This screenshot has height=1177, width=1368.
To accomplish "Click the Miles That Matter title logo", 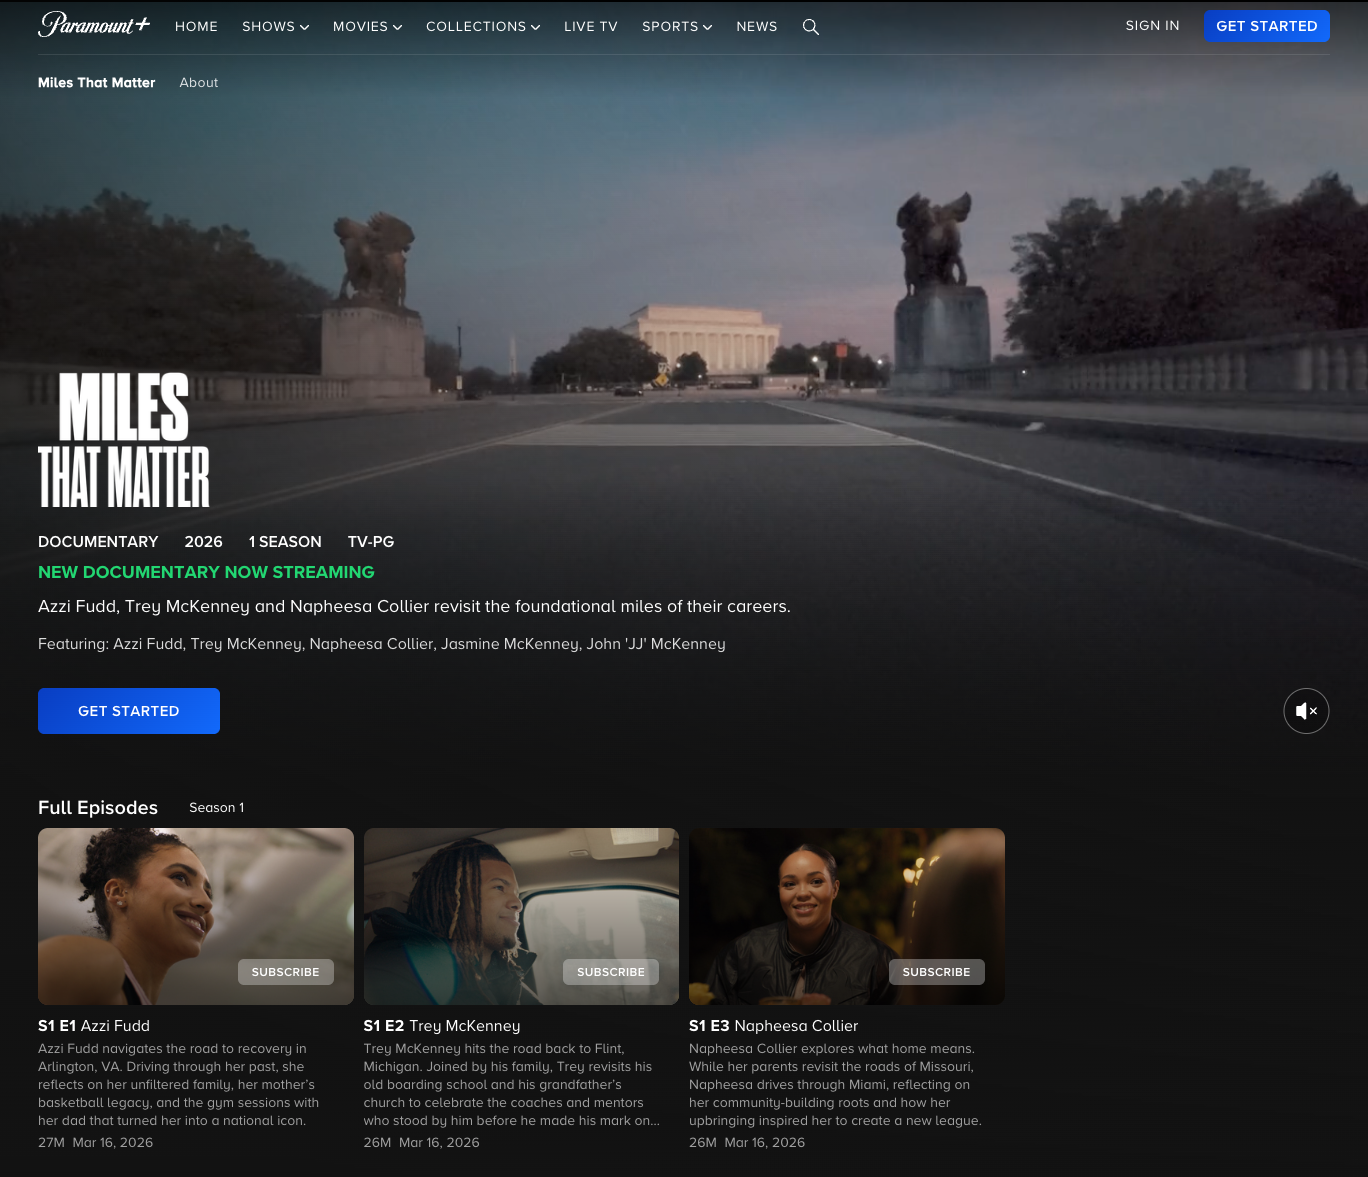I will click(124, 440).
